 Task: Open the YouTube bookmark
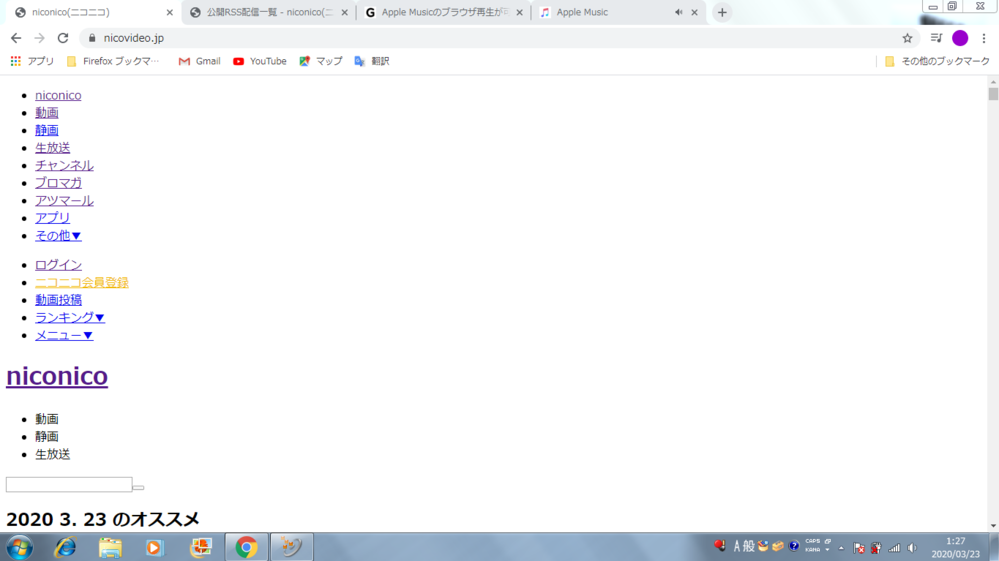coord(259,61)
